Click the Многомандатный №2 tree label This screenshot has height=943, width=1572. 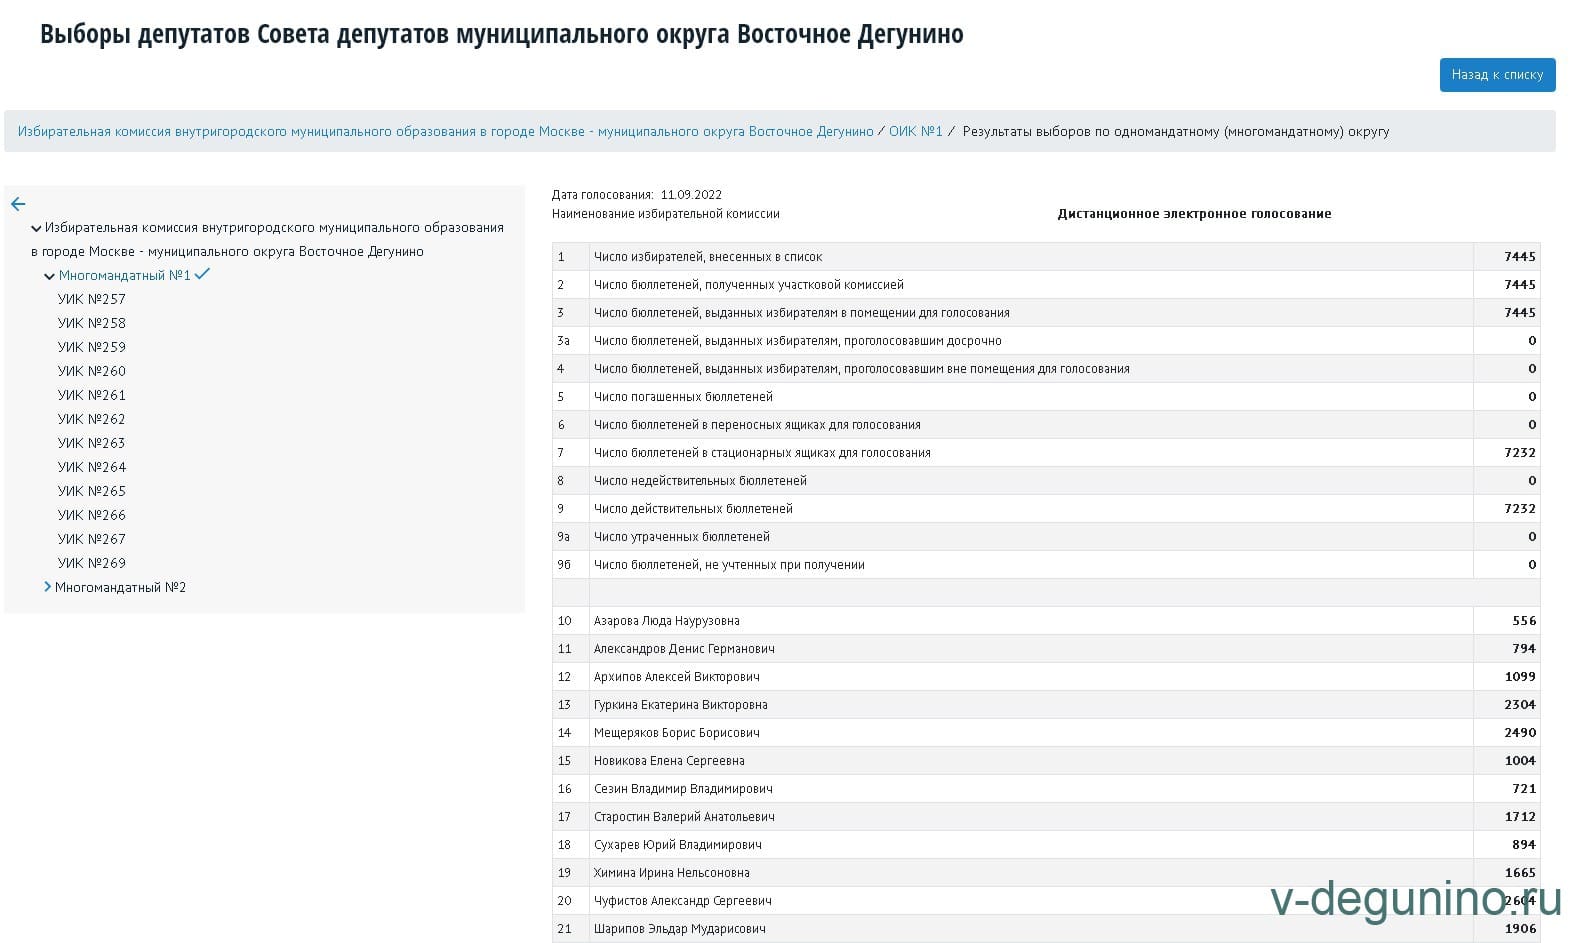click(120, 587)
